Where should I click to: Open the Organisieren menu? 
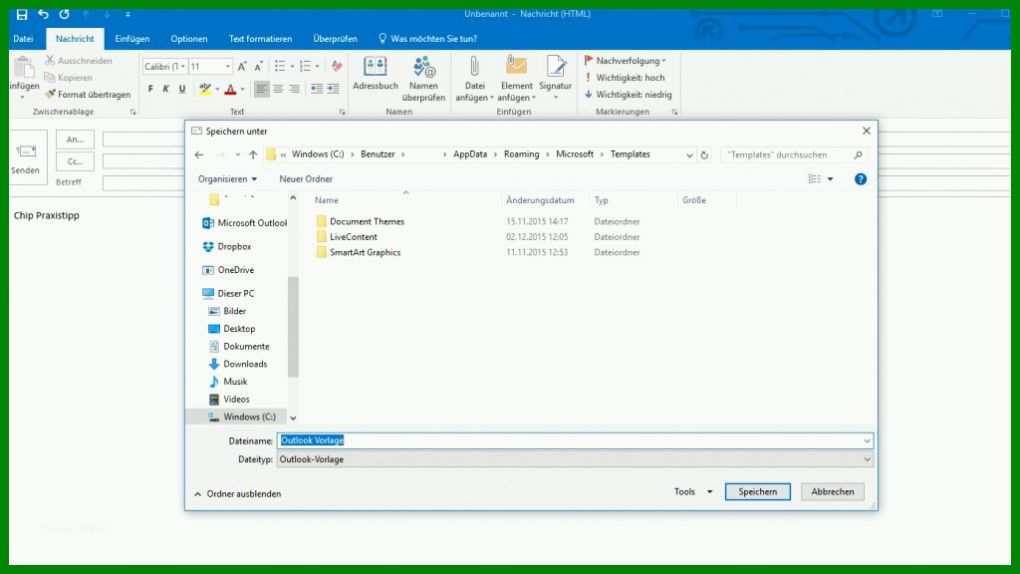pyautogui.click(x=227, y=179)
